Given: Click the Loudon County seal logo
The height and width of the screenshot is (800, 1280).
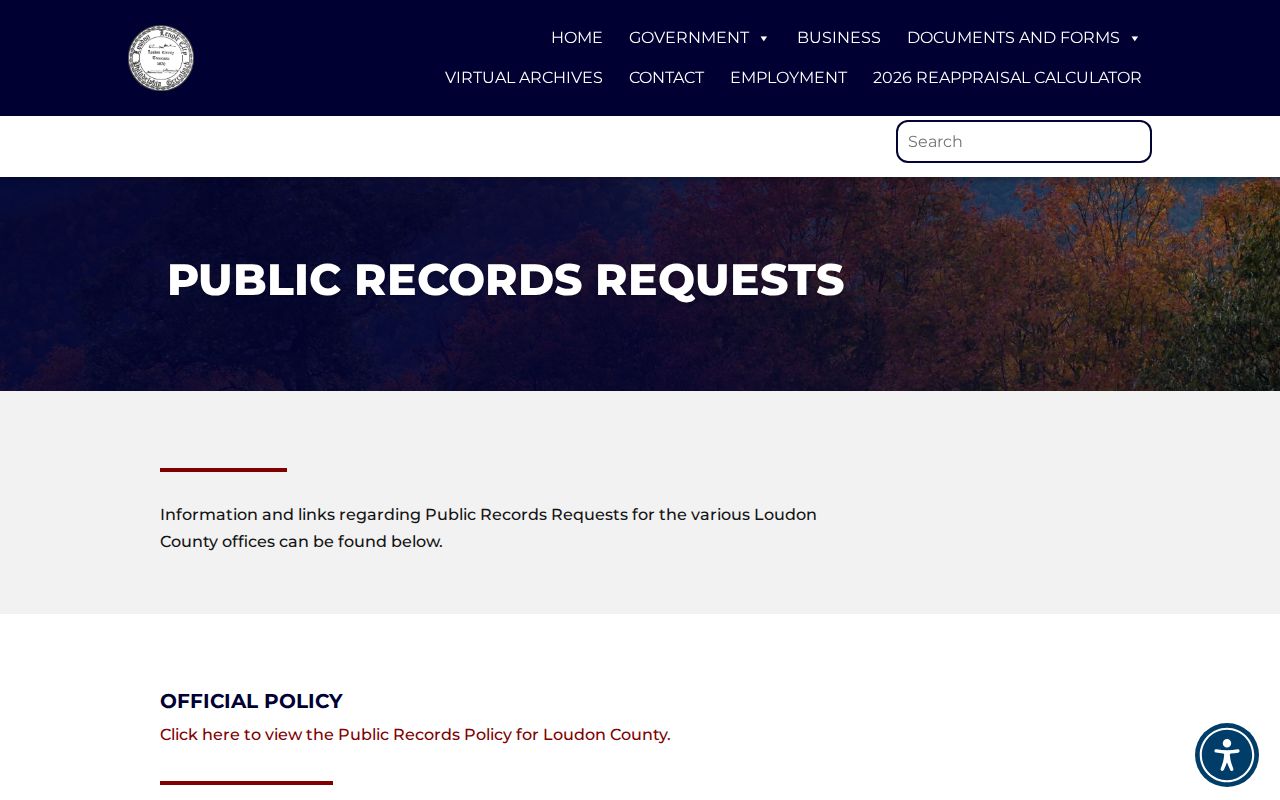Looking at the screenshot, I should coord(161,58).
